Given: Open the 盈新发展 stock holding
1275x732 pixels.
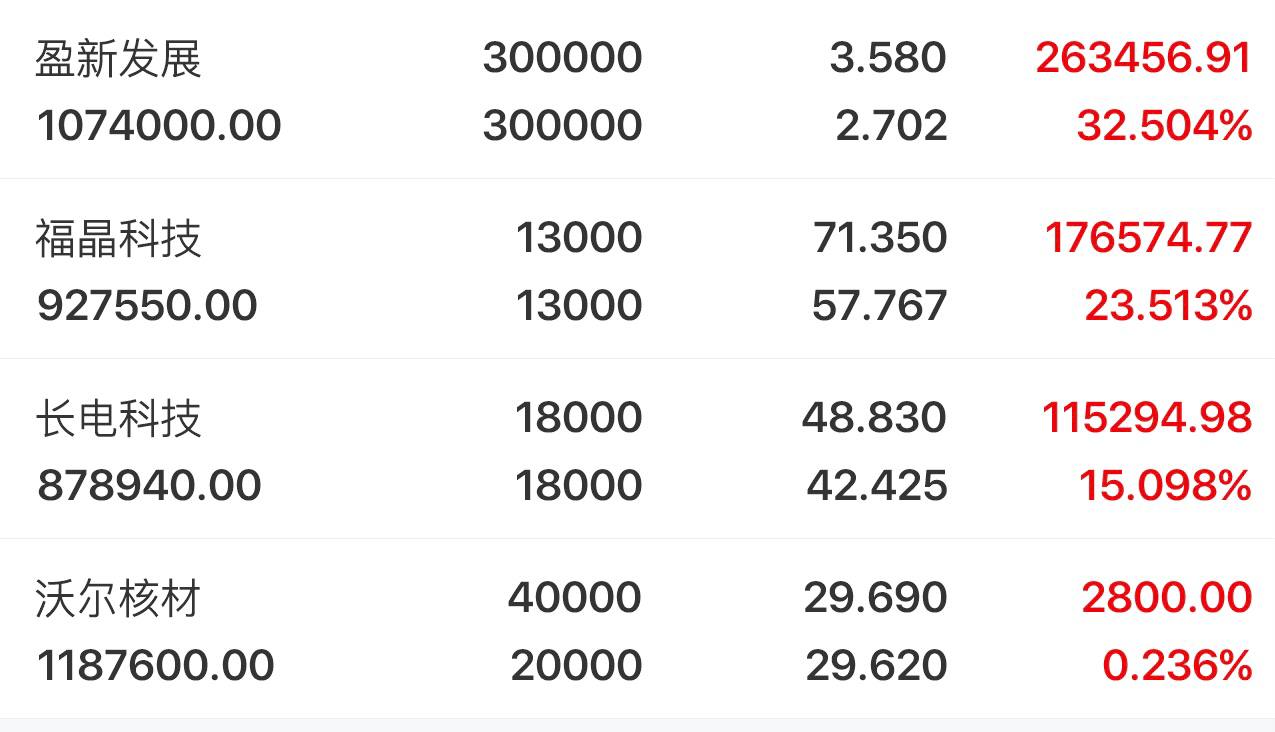Looking at the screenshot, I should pyautogui.click(x=637, y=90).
